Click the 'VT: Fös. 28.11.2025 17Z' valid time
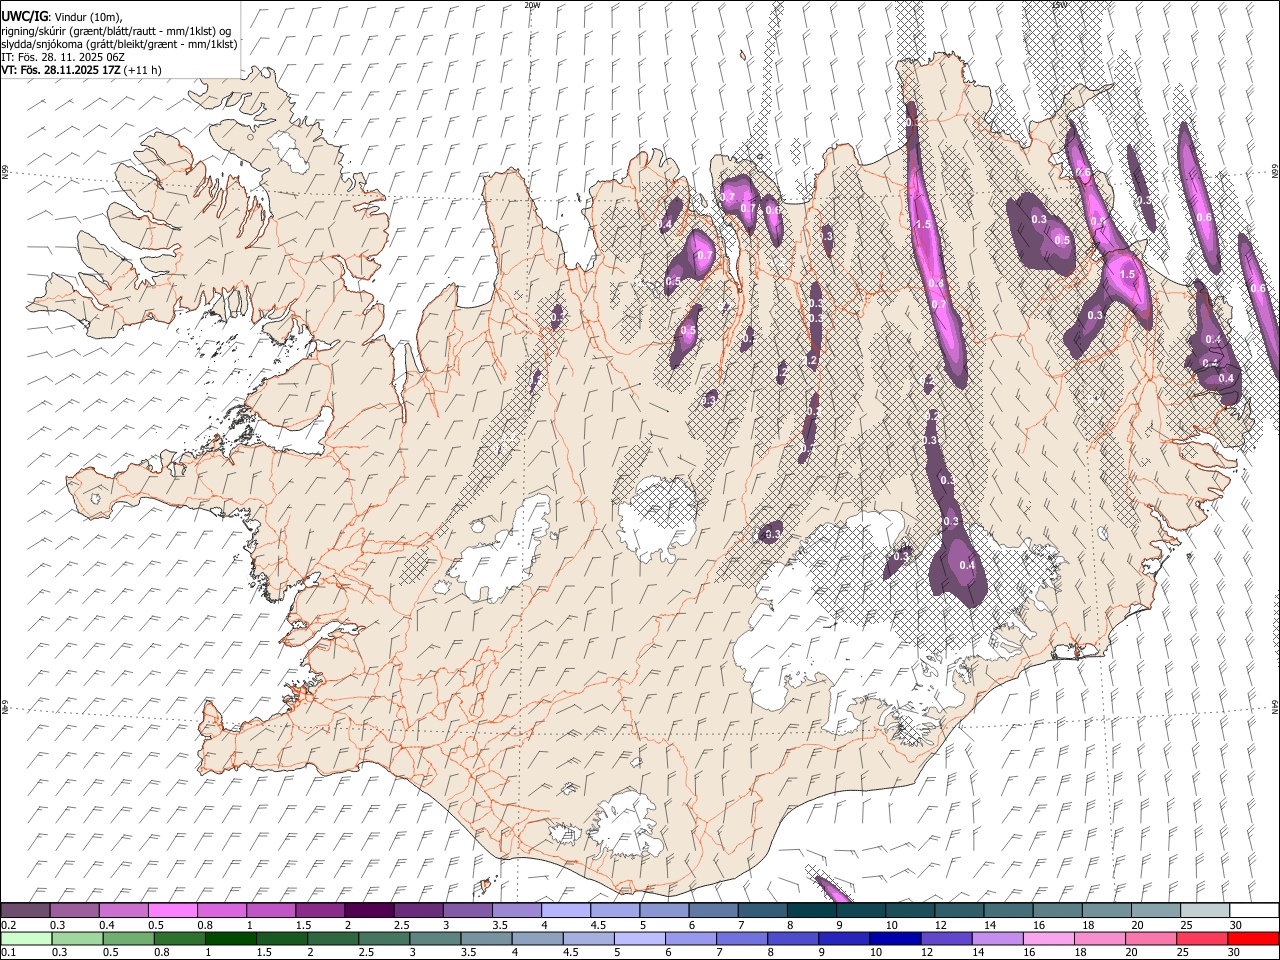This screenshot has width=1280, height=960. 61,70
